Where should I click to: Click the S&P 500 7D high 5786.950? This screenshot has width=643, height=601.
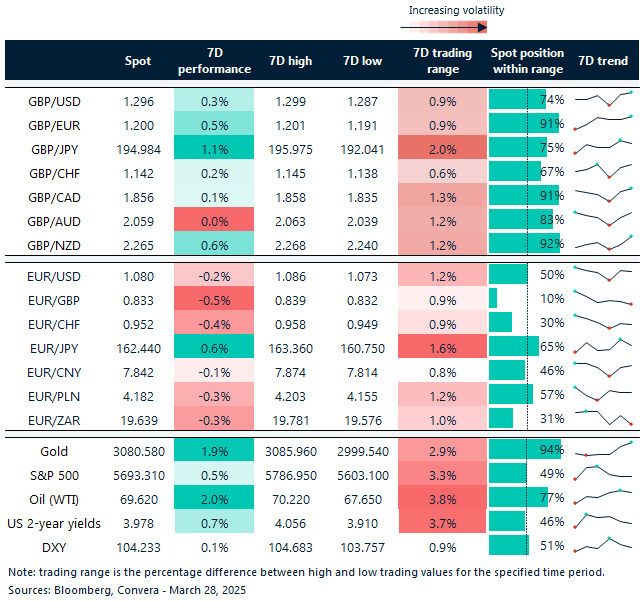290,476
